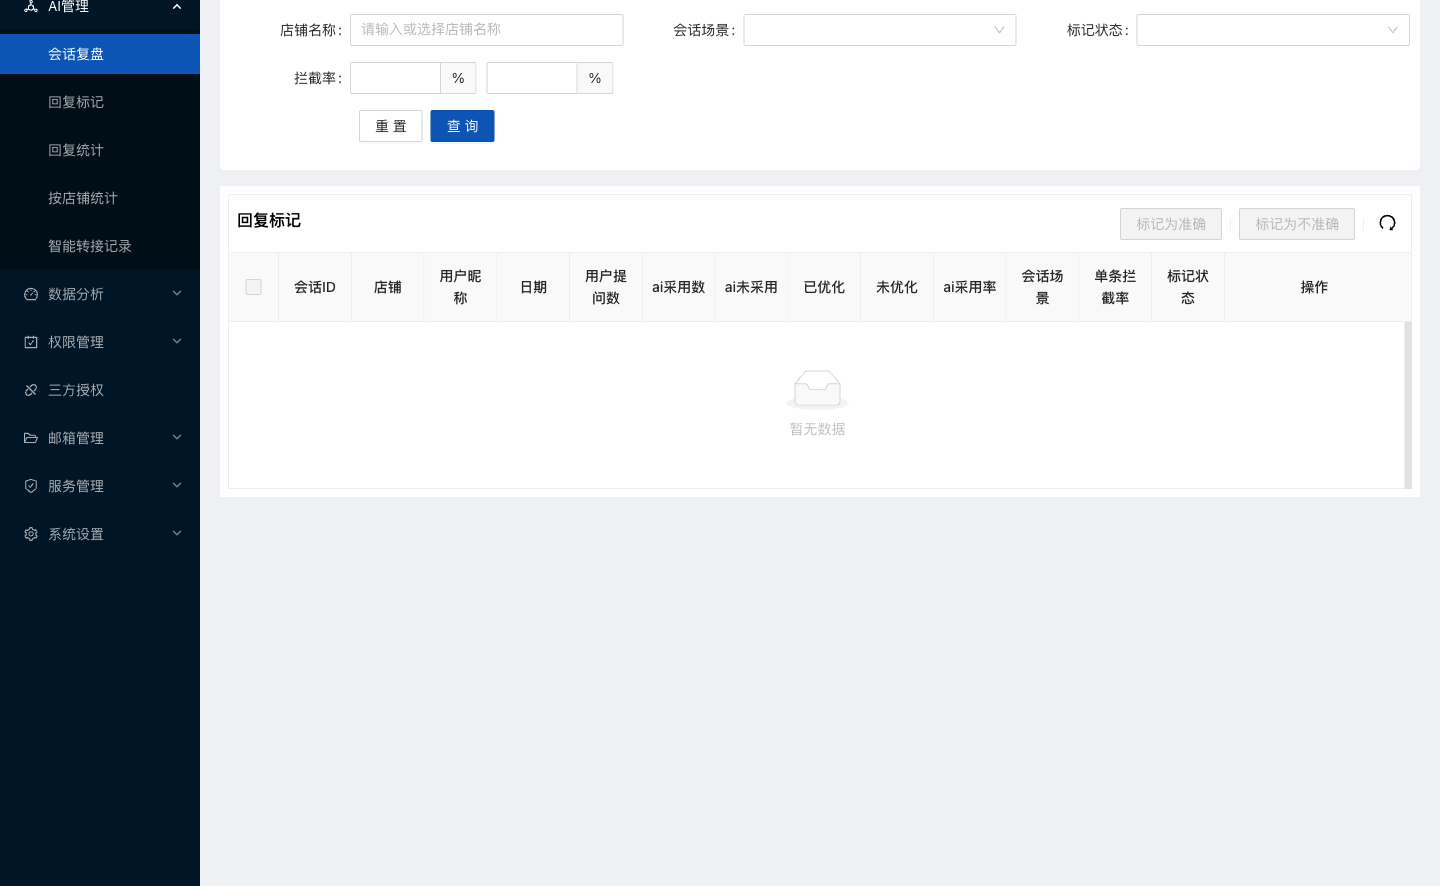Click the 用户提问数 column header

coord(606,287)
